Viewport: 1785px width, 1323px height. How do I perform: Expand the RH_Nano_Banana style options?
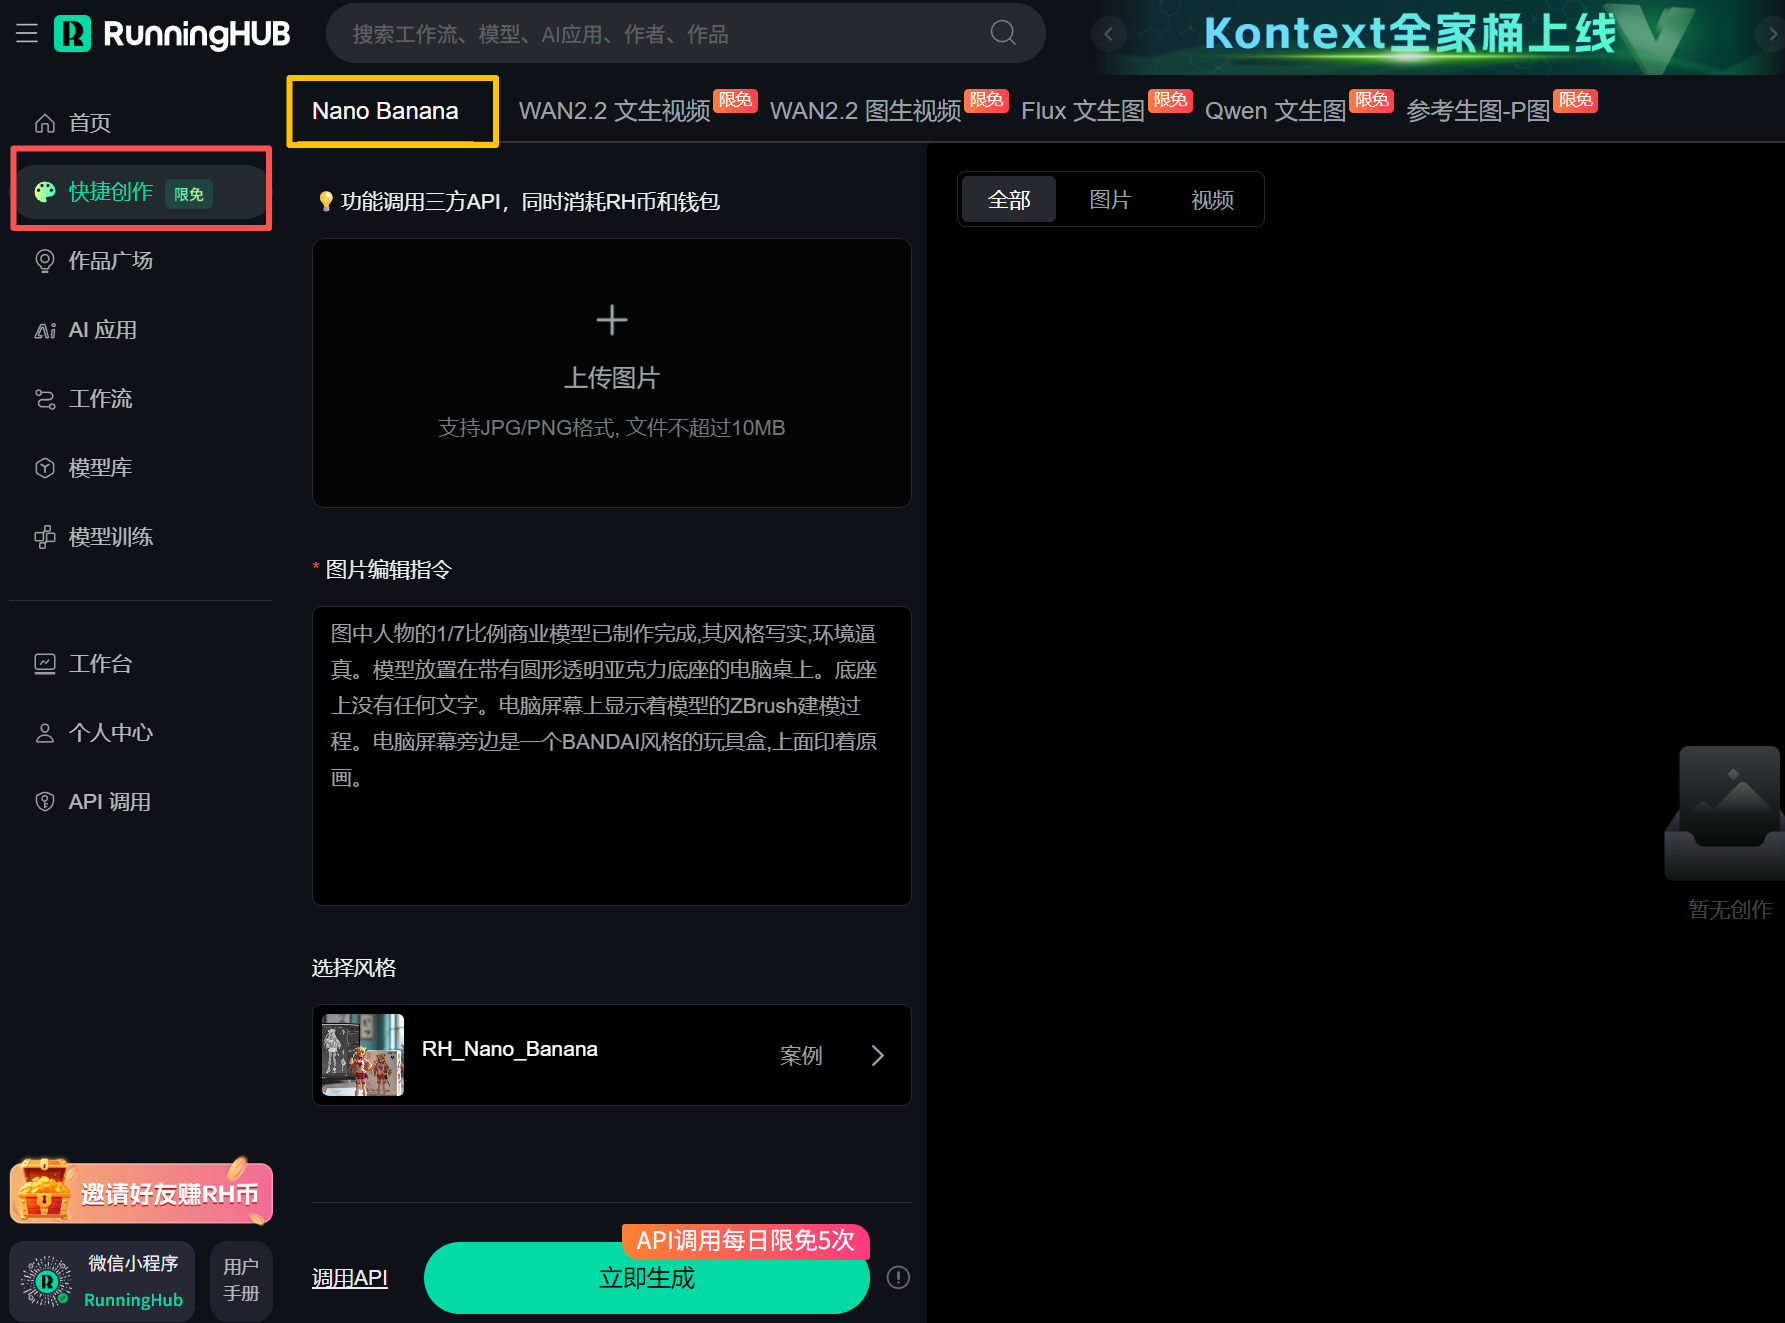point(877,1055)
